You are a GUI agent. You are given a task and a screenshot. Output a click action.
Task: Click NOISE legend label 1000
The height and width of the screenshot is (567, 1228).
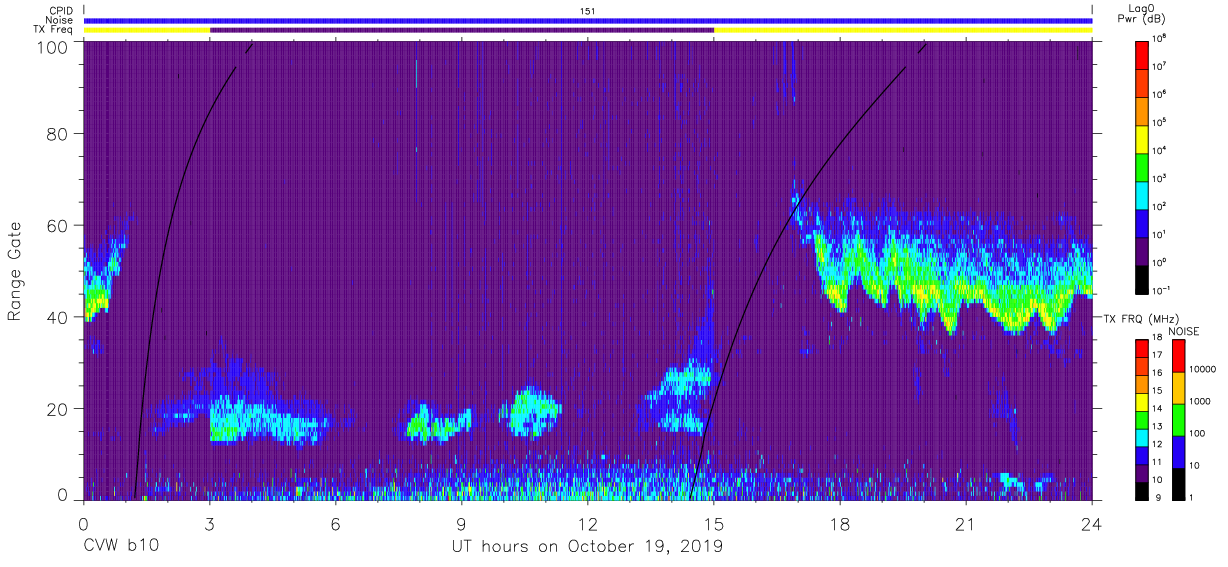[1200, 403]
